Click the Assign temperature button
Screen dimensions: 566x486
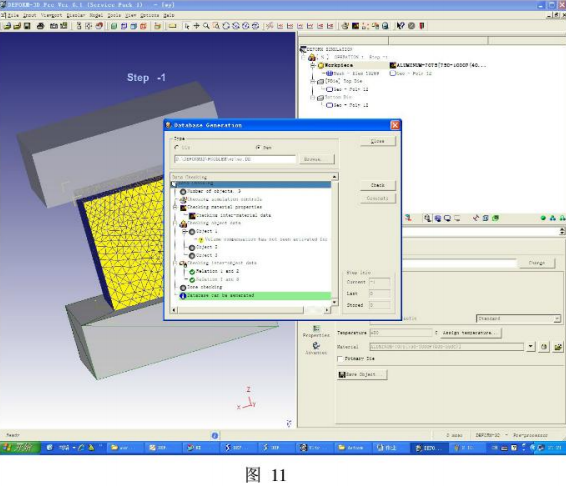(470, 333)
